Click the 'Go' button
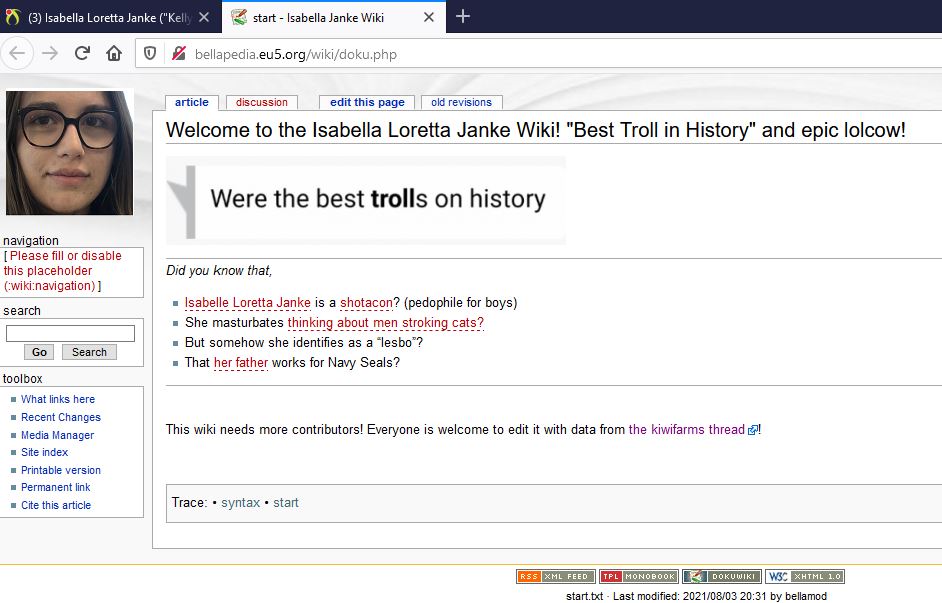The image size is (942, 603). coord(39,352)
